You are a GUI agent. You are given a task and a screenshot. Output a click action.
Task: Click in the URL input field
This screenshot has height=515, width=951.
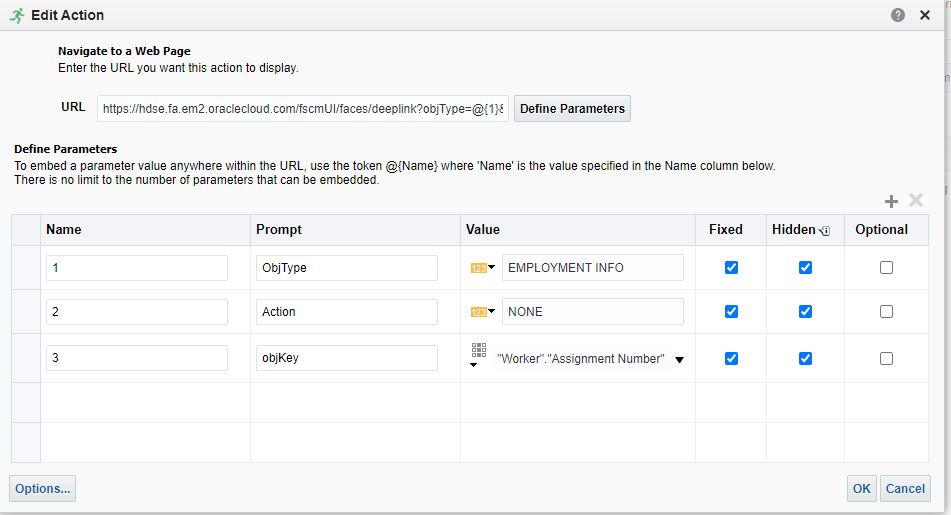tap(303, 109)
